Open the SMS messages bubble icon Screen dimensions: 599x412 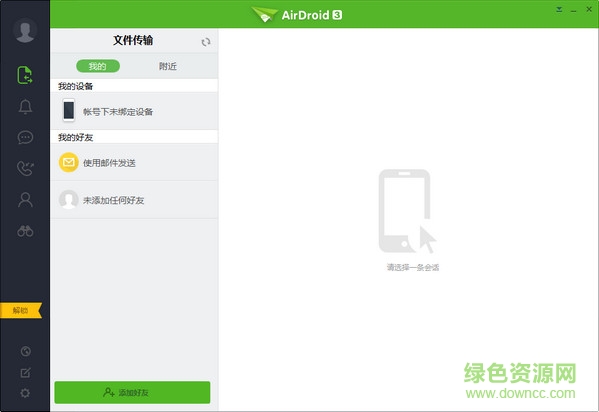(25, 137)
